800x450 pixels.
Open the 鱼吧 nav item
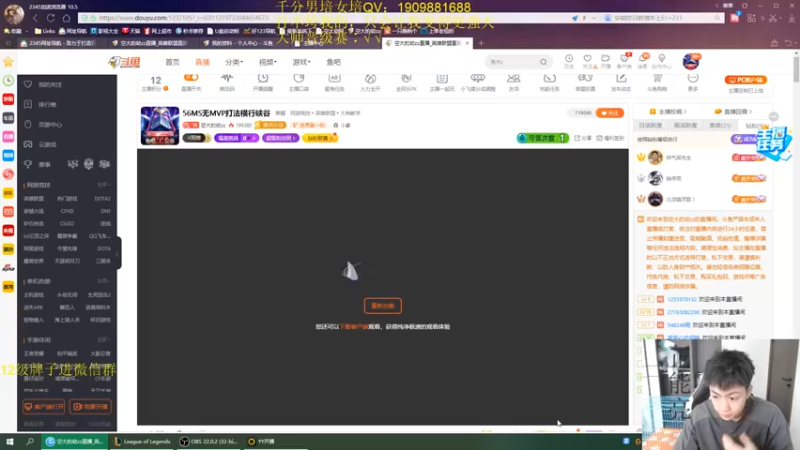[x=333, y=62]
